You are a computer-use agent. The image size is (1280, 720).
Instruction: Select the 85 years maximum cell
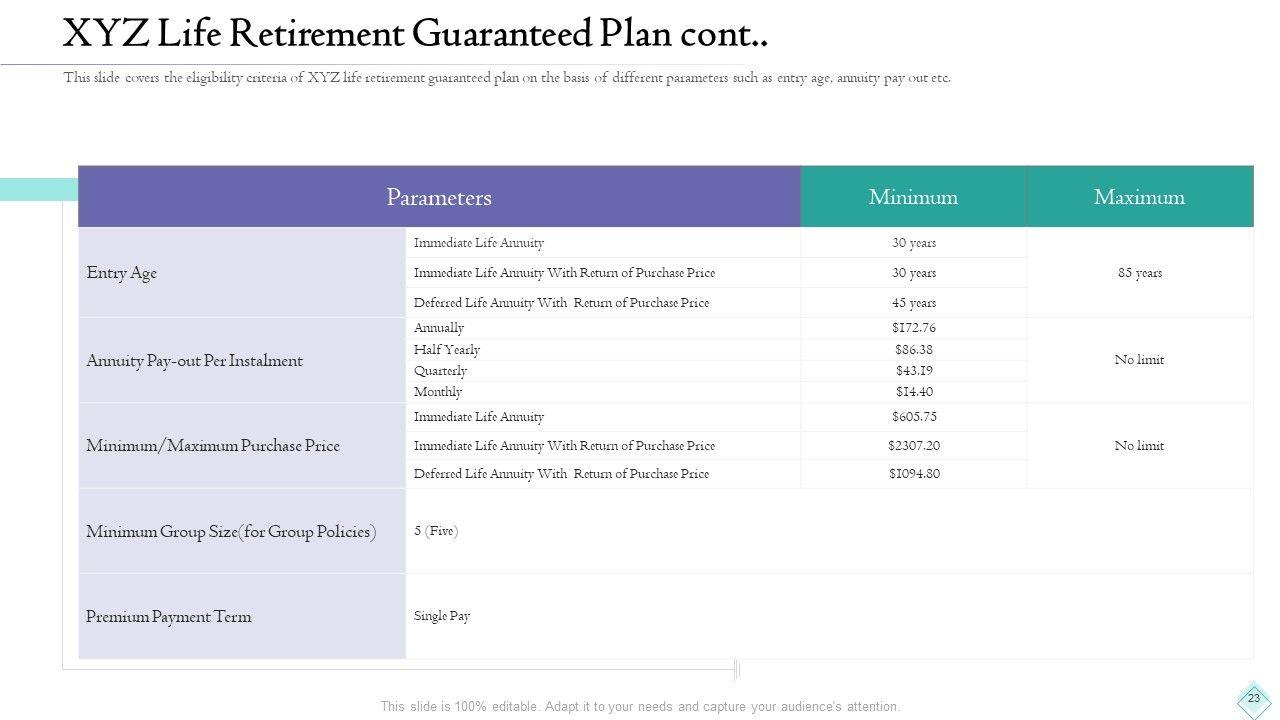pos(1139,273)
